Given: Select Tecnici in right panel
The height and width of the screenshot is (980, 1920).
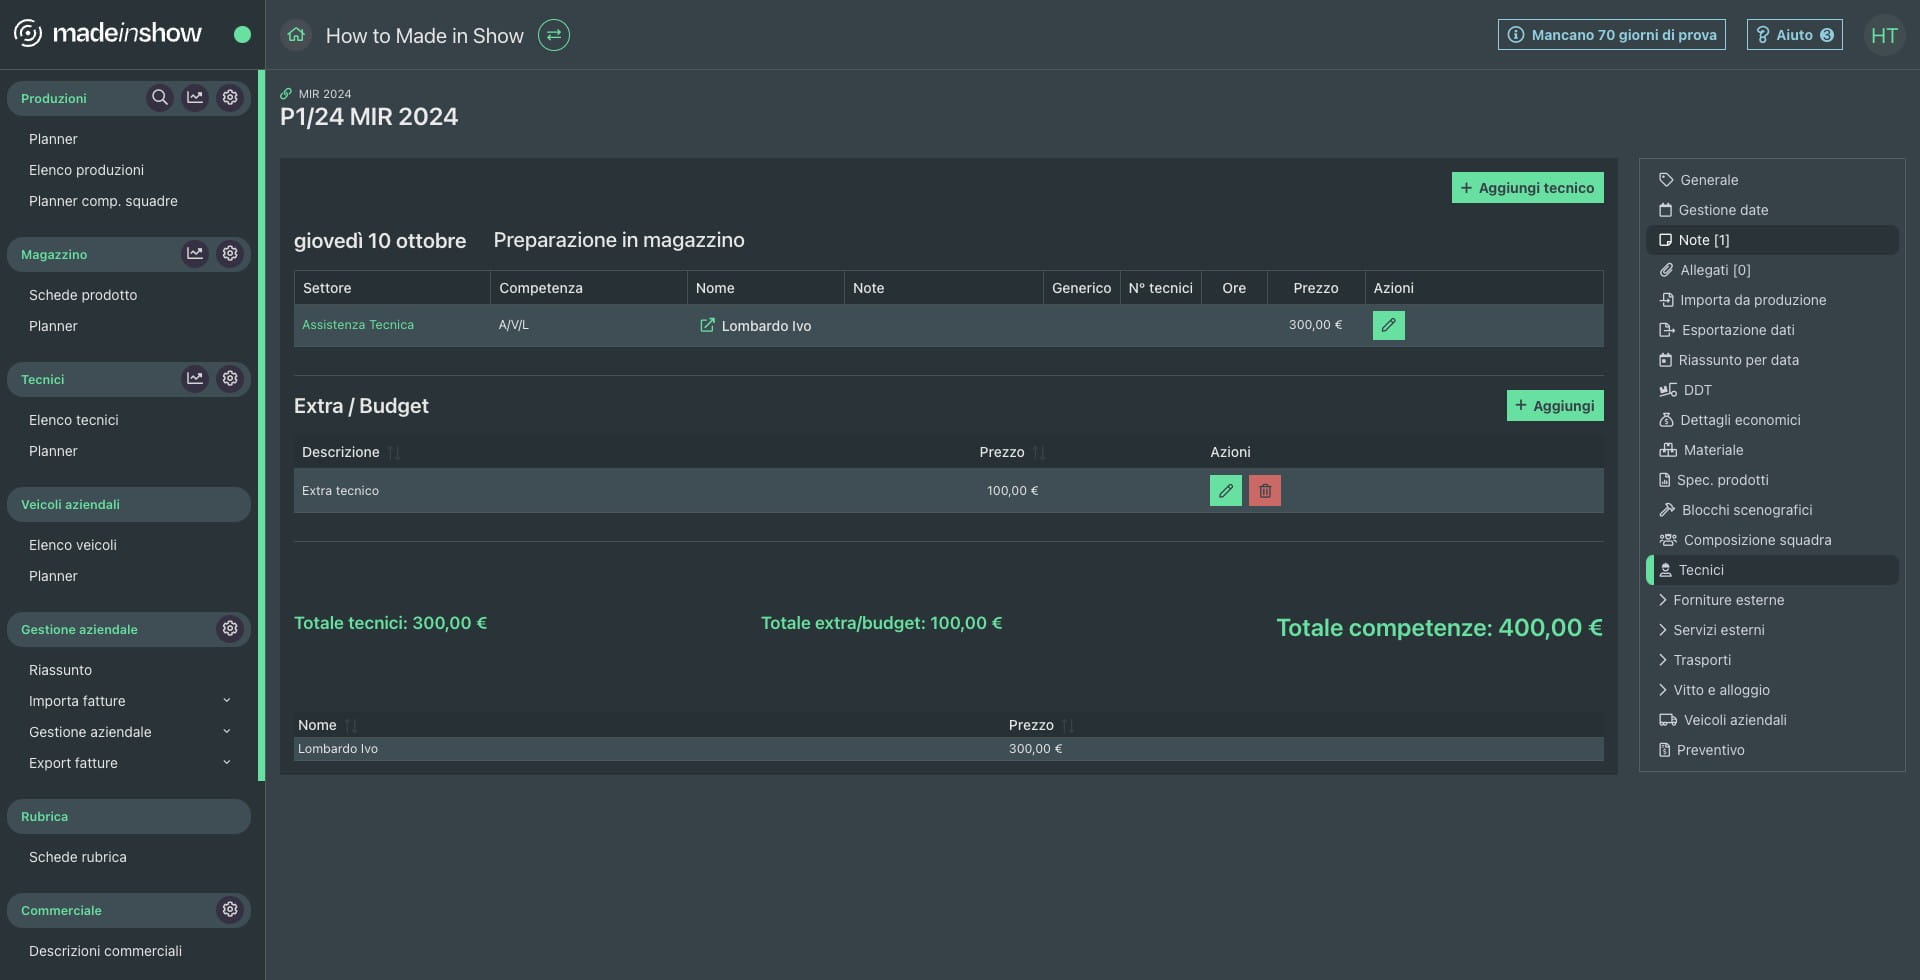Looking at the screenshot, I should tap(1772, 570).
